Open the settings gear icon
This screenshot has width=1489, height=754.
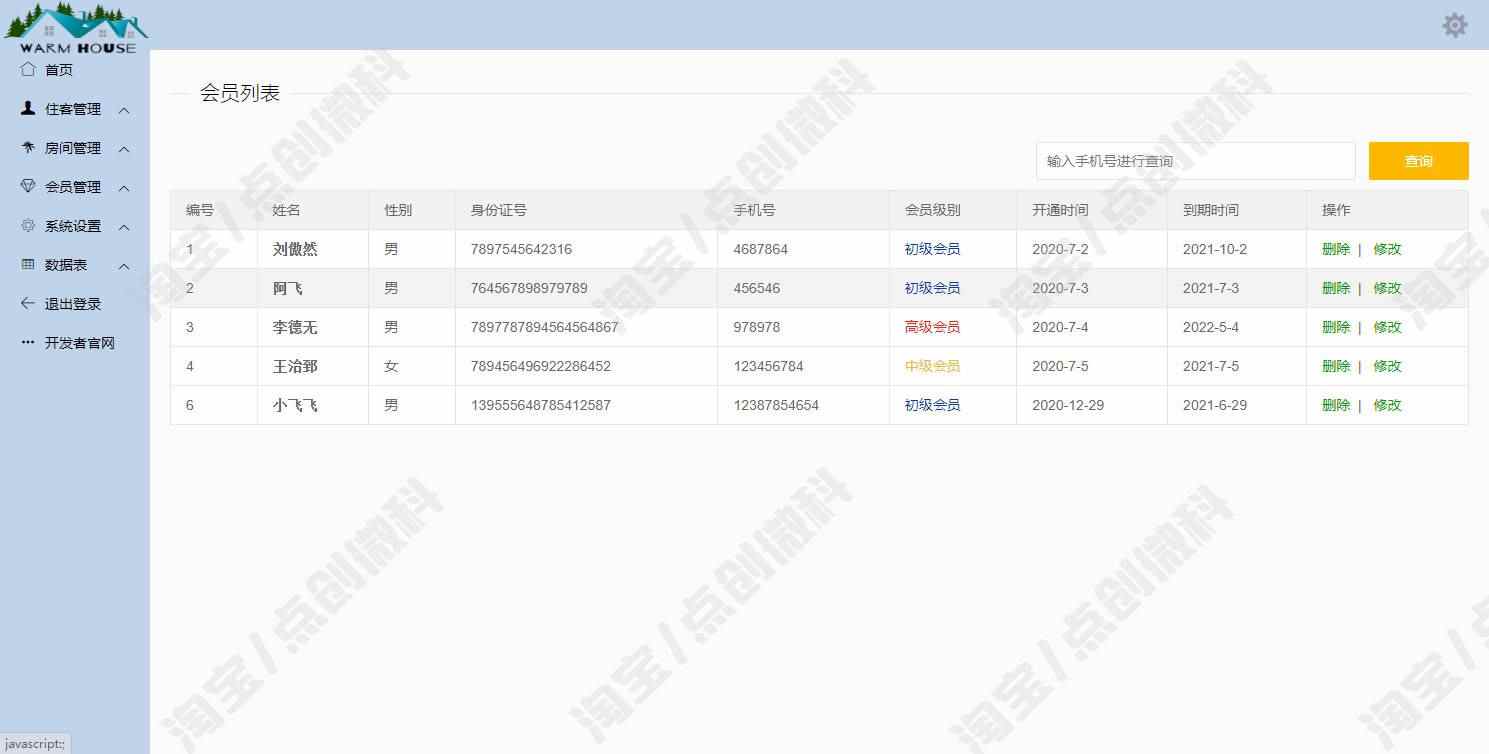click(x=1454, y=25)
